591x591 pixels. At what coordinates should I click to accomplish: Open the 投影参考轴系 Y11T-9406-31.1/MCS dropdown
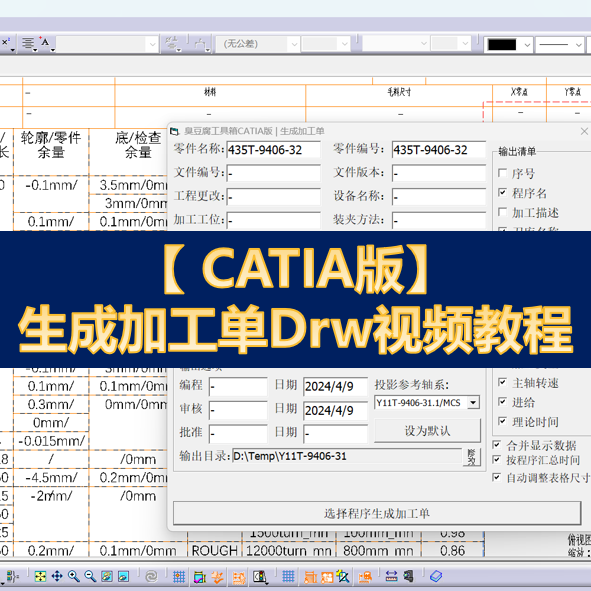pyautogui.click(x=473, y=403)
